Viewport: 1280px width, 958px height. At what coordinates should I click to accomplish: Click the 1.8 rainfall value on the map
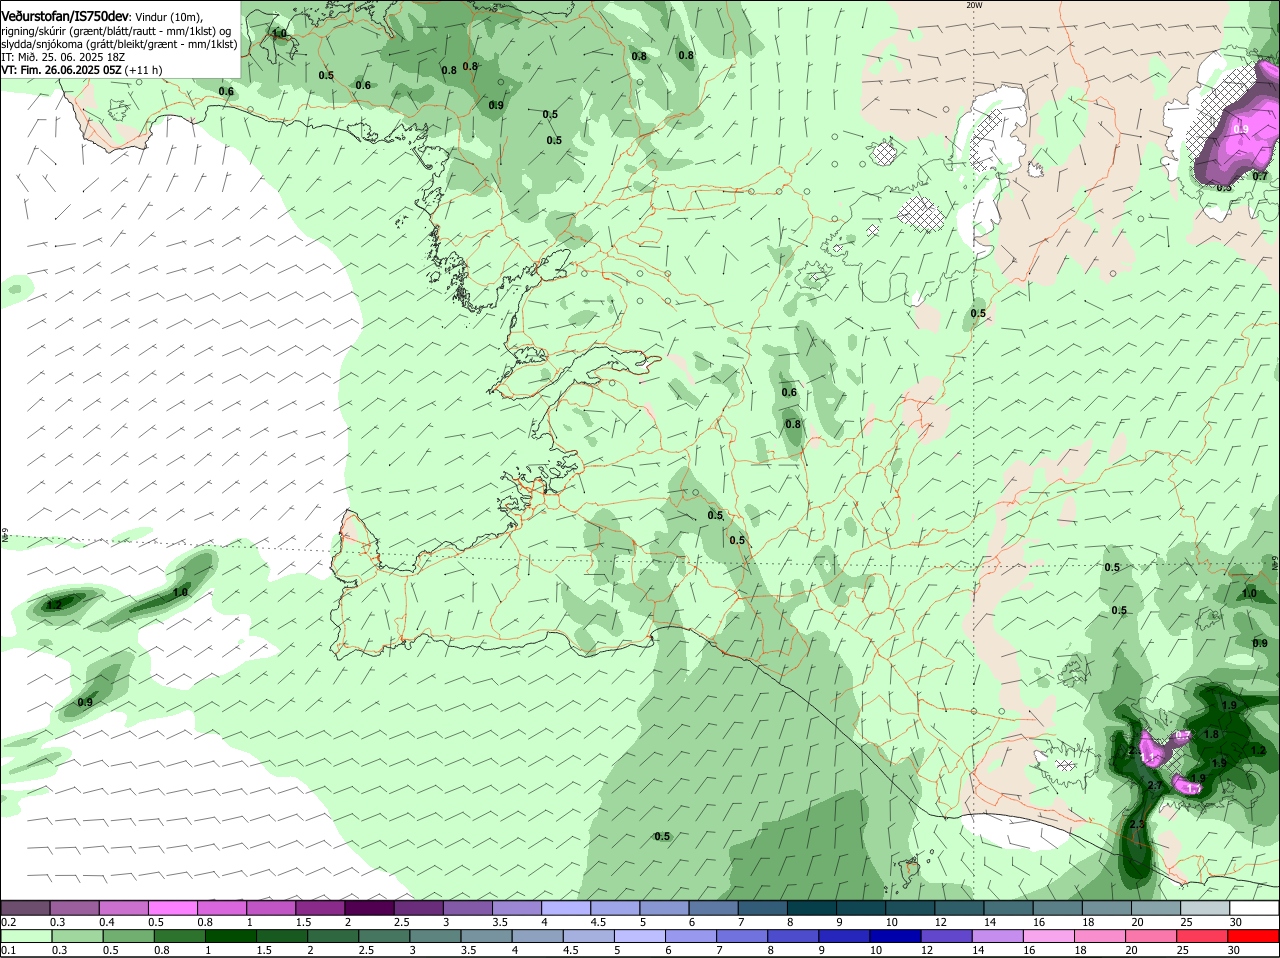click(1211, 734)
